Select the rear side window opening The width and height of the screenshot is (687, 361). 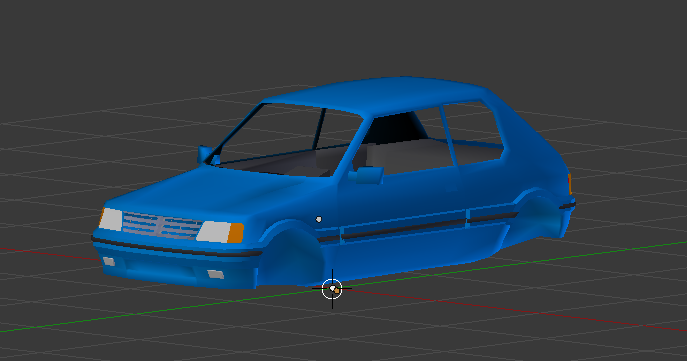click(x=475, y=134)
